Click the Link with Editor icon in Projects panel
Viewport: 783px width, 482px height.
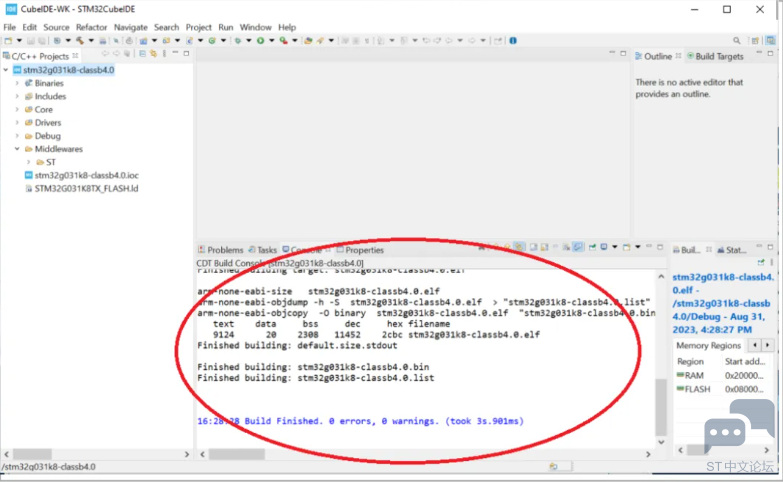click(x=154, y=53)
